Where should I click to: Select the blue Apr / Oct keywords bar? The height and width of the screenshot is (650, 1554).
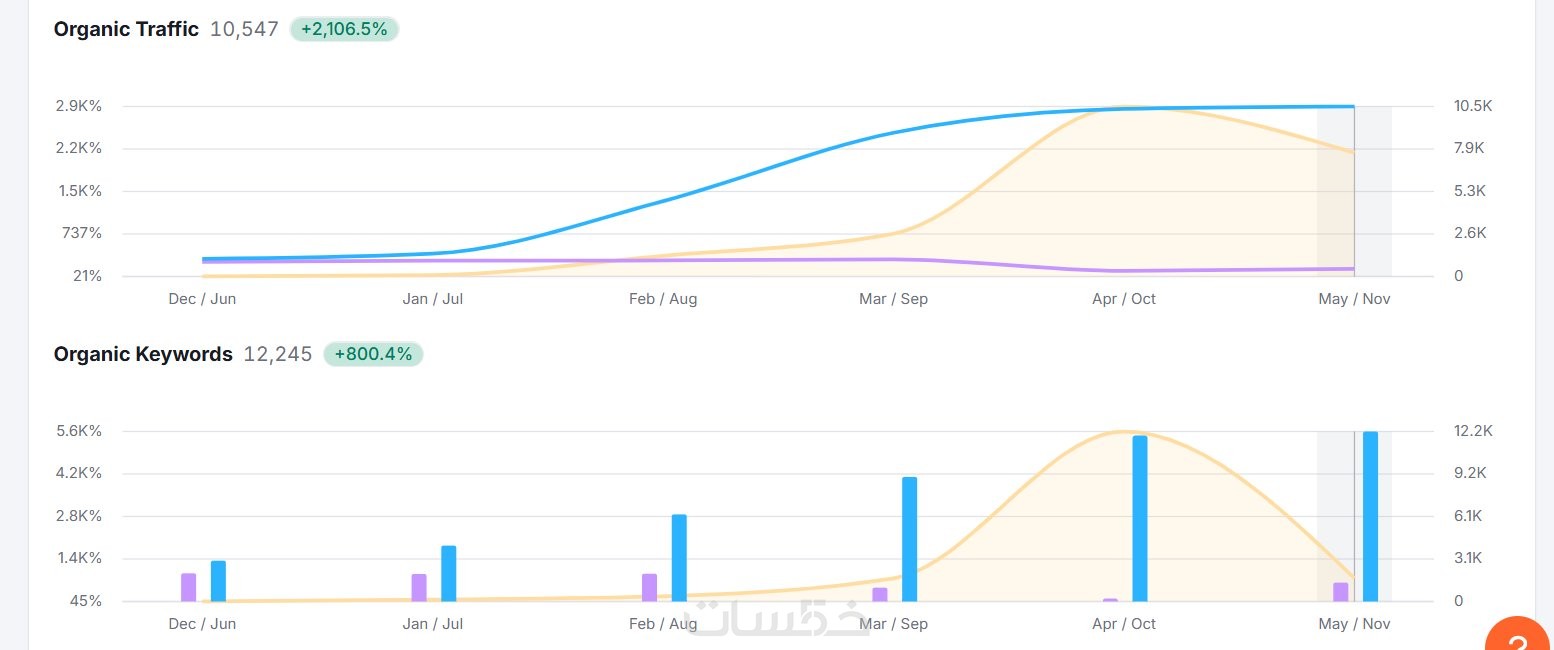pyautogui.click(x=1140, y=518)
